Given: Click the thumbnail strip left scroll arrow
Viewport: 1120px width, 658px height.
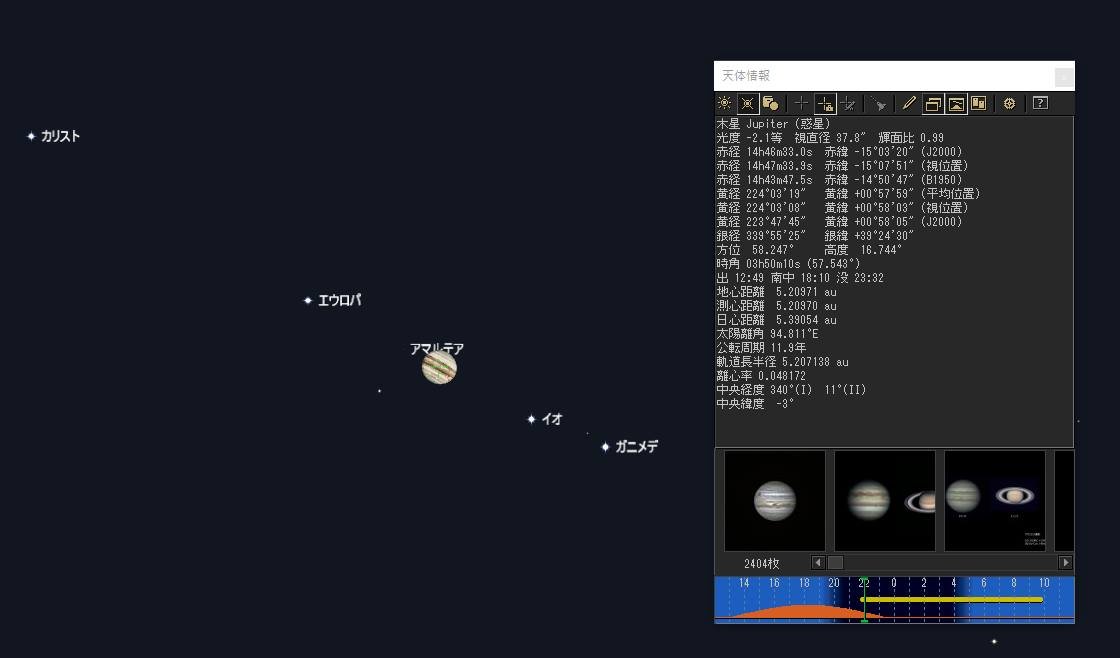Looking at the screenshot, I should 819,563.
